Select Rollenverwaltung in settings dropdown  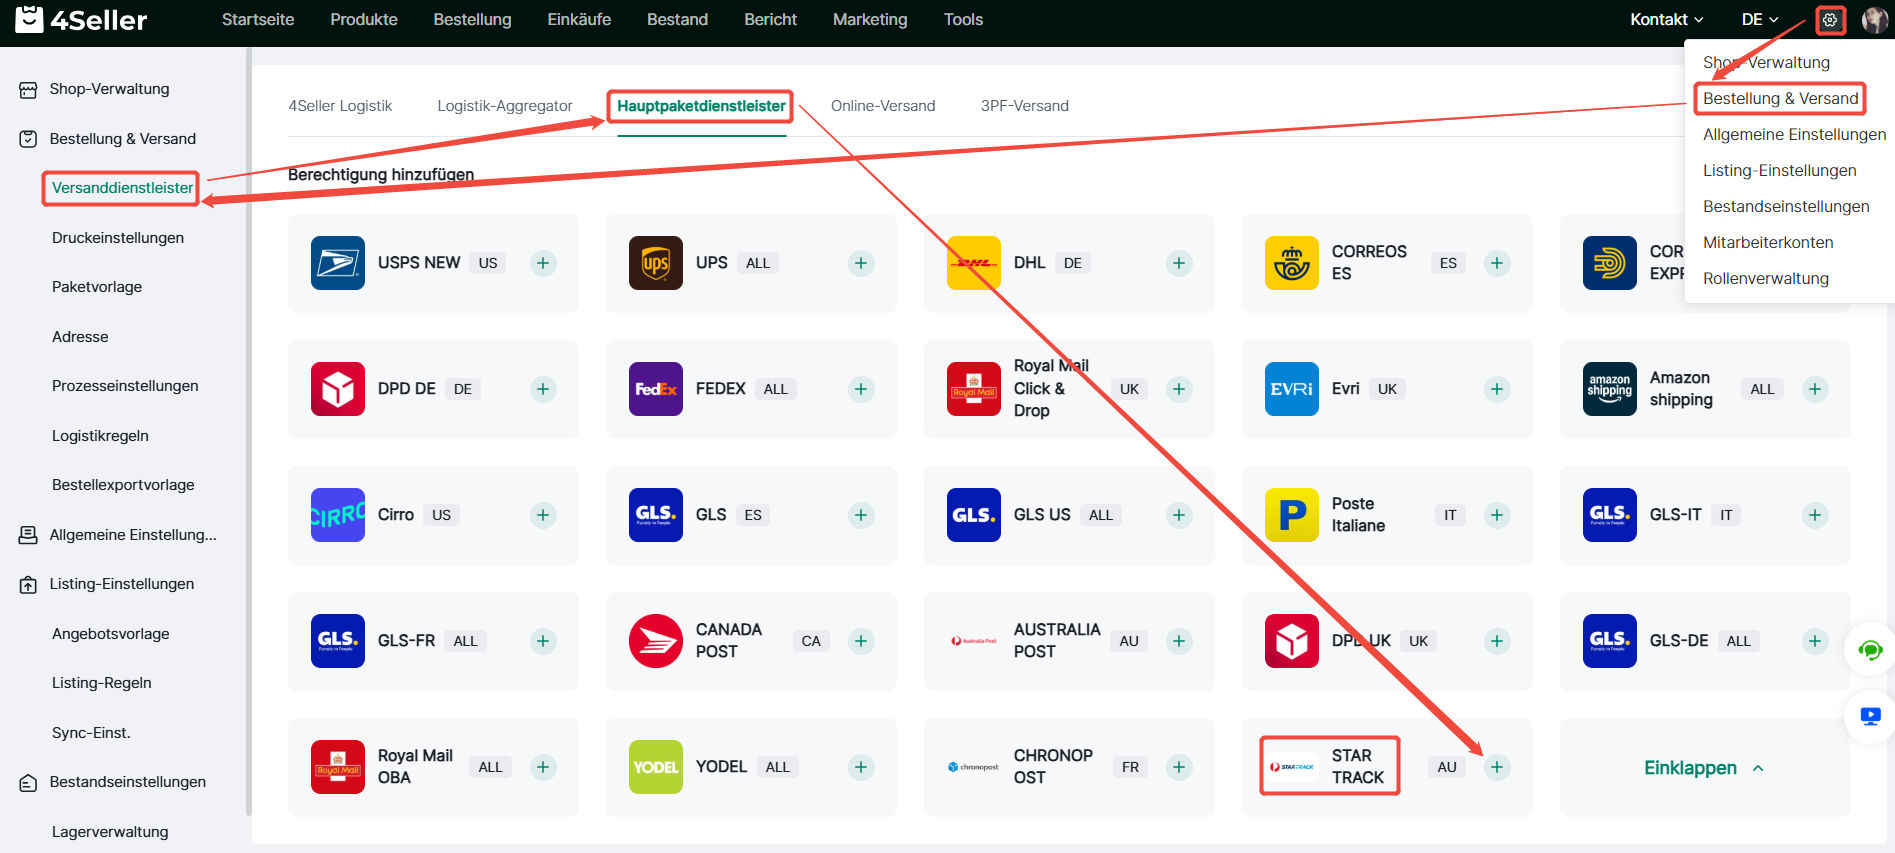1766,279
